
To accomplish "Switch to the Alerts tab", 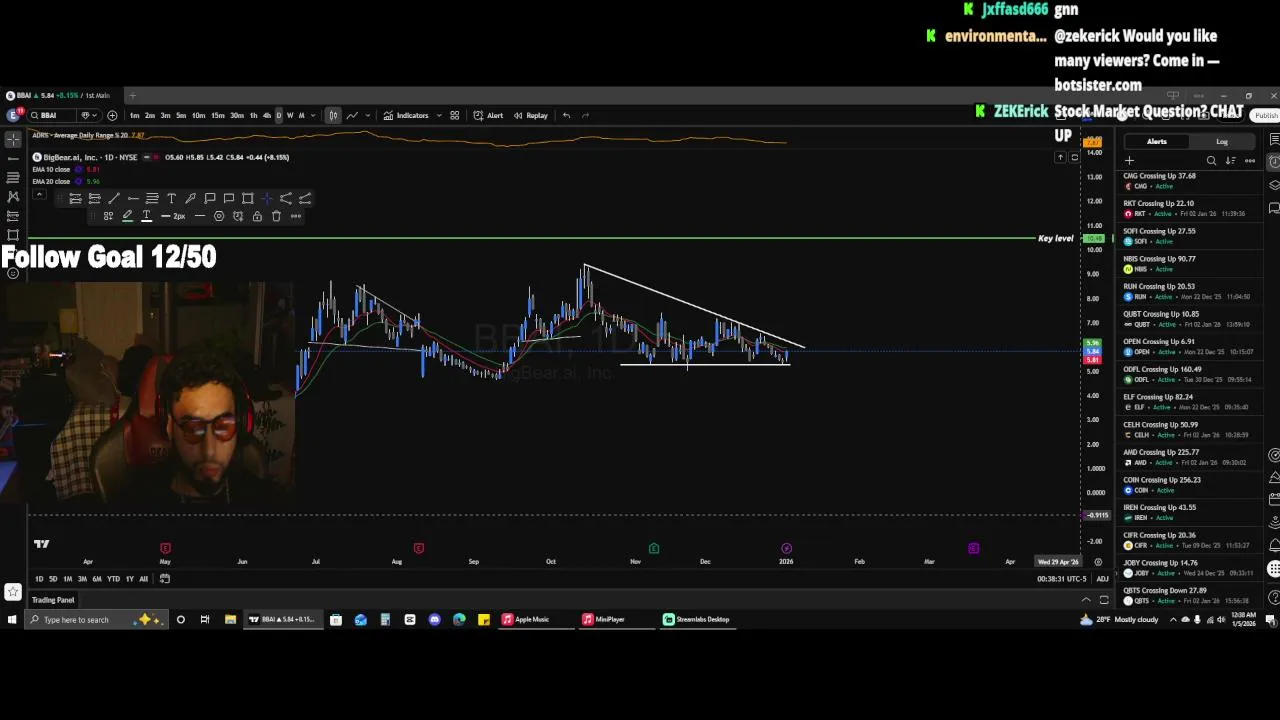I will point(1156,142).
